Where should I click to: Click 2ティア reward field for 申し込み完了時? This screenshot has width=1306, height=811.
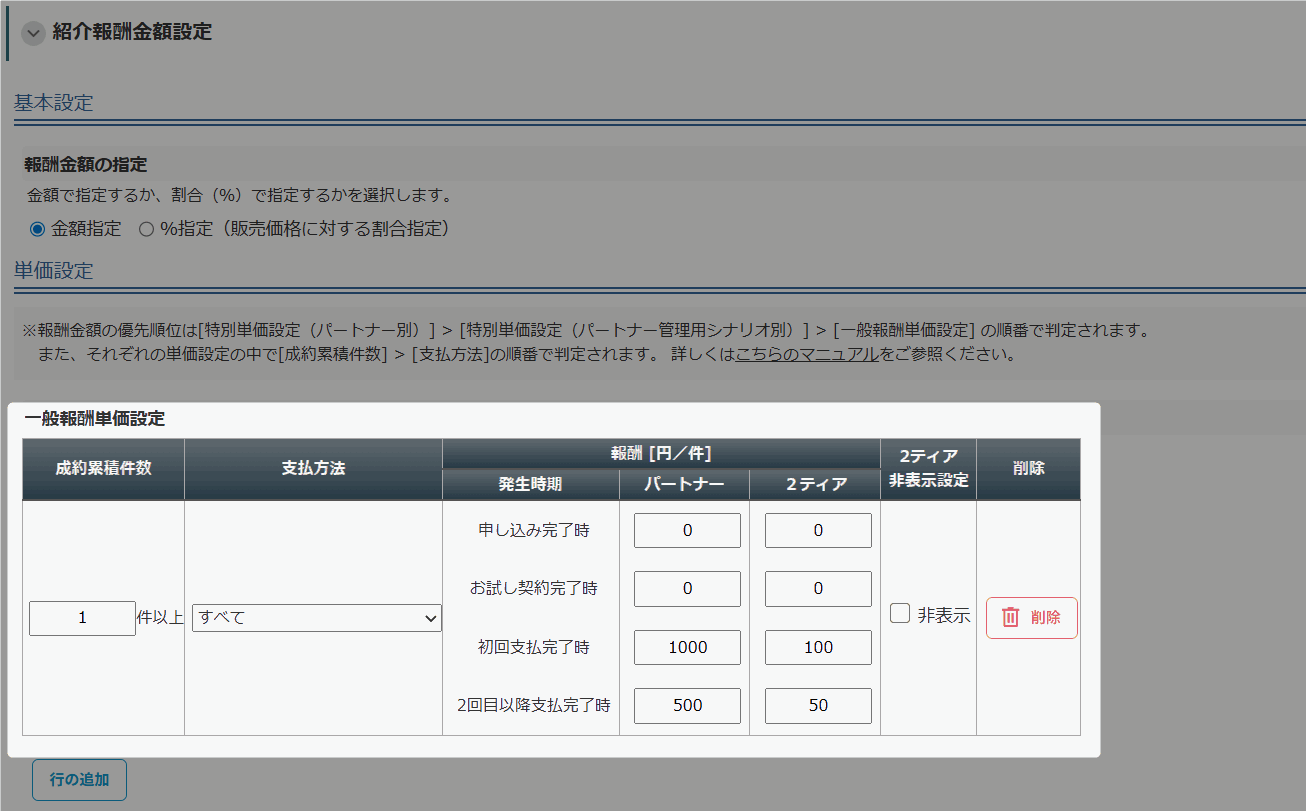(x=818, y=531)
